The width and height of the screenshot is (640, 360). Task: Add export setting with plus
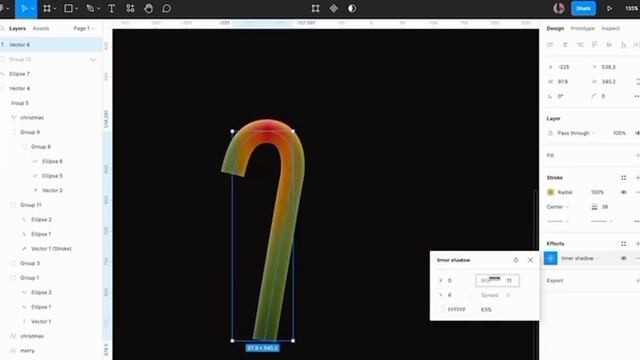pos(637,281)
